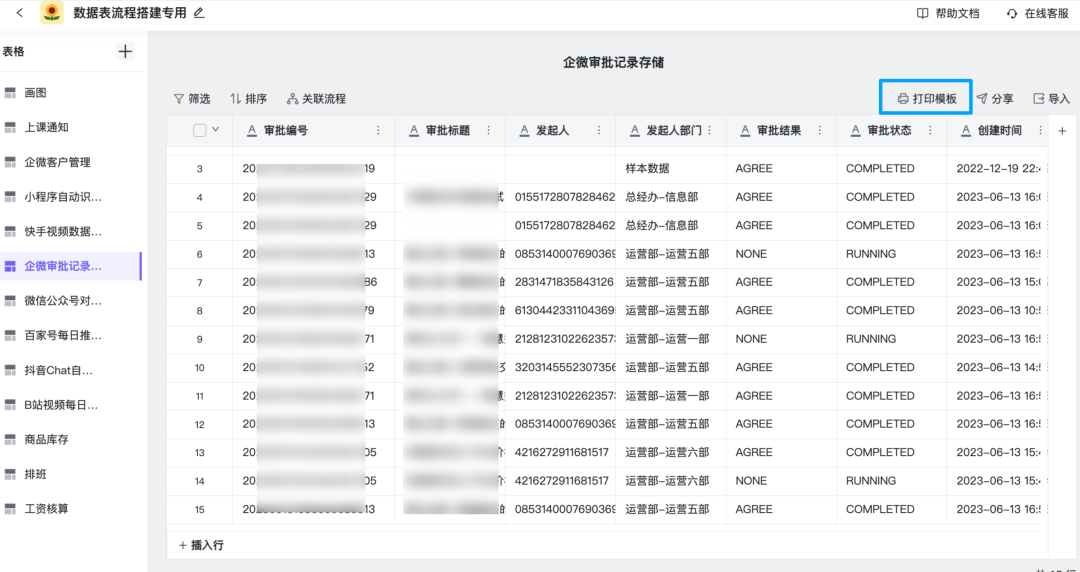Open 在线客服 online support
Image resolution: width=1080 pixels, height=572 pixels.
click(1037, 13)
